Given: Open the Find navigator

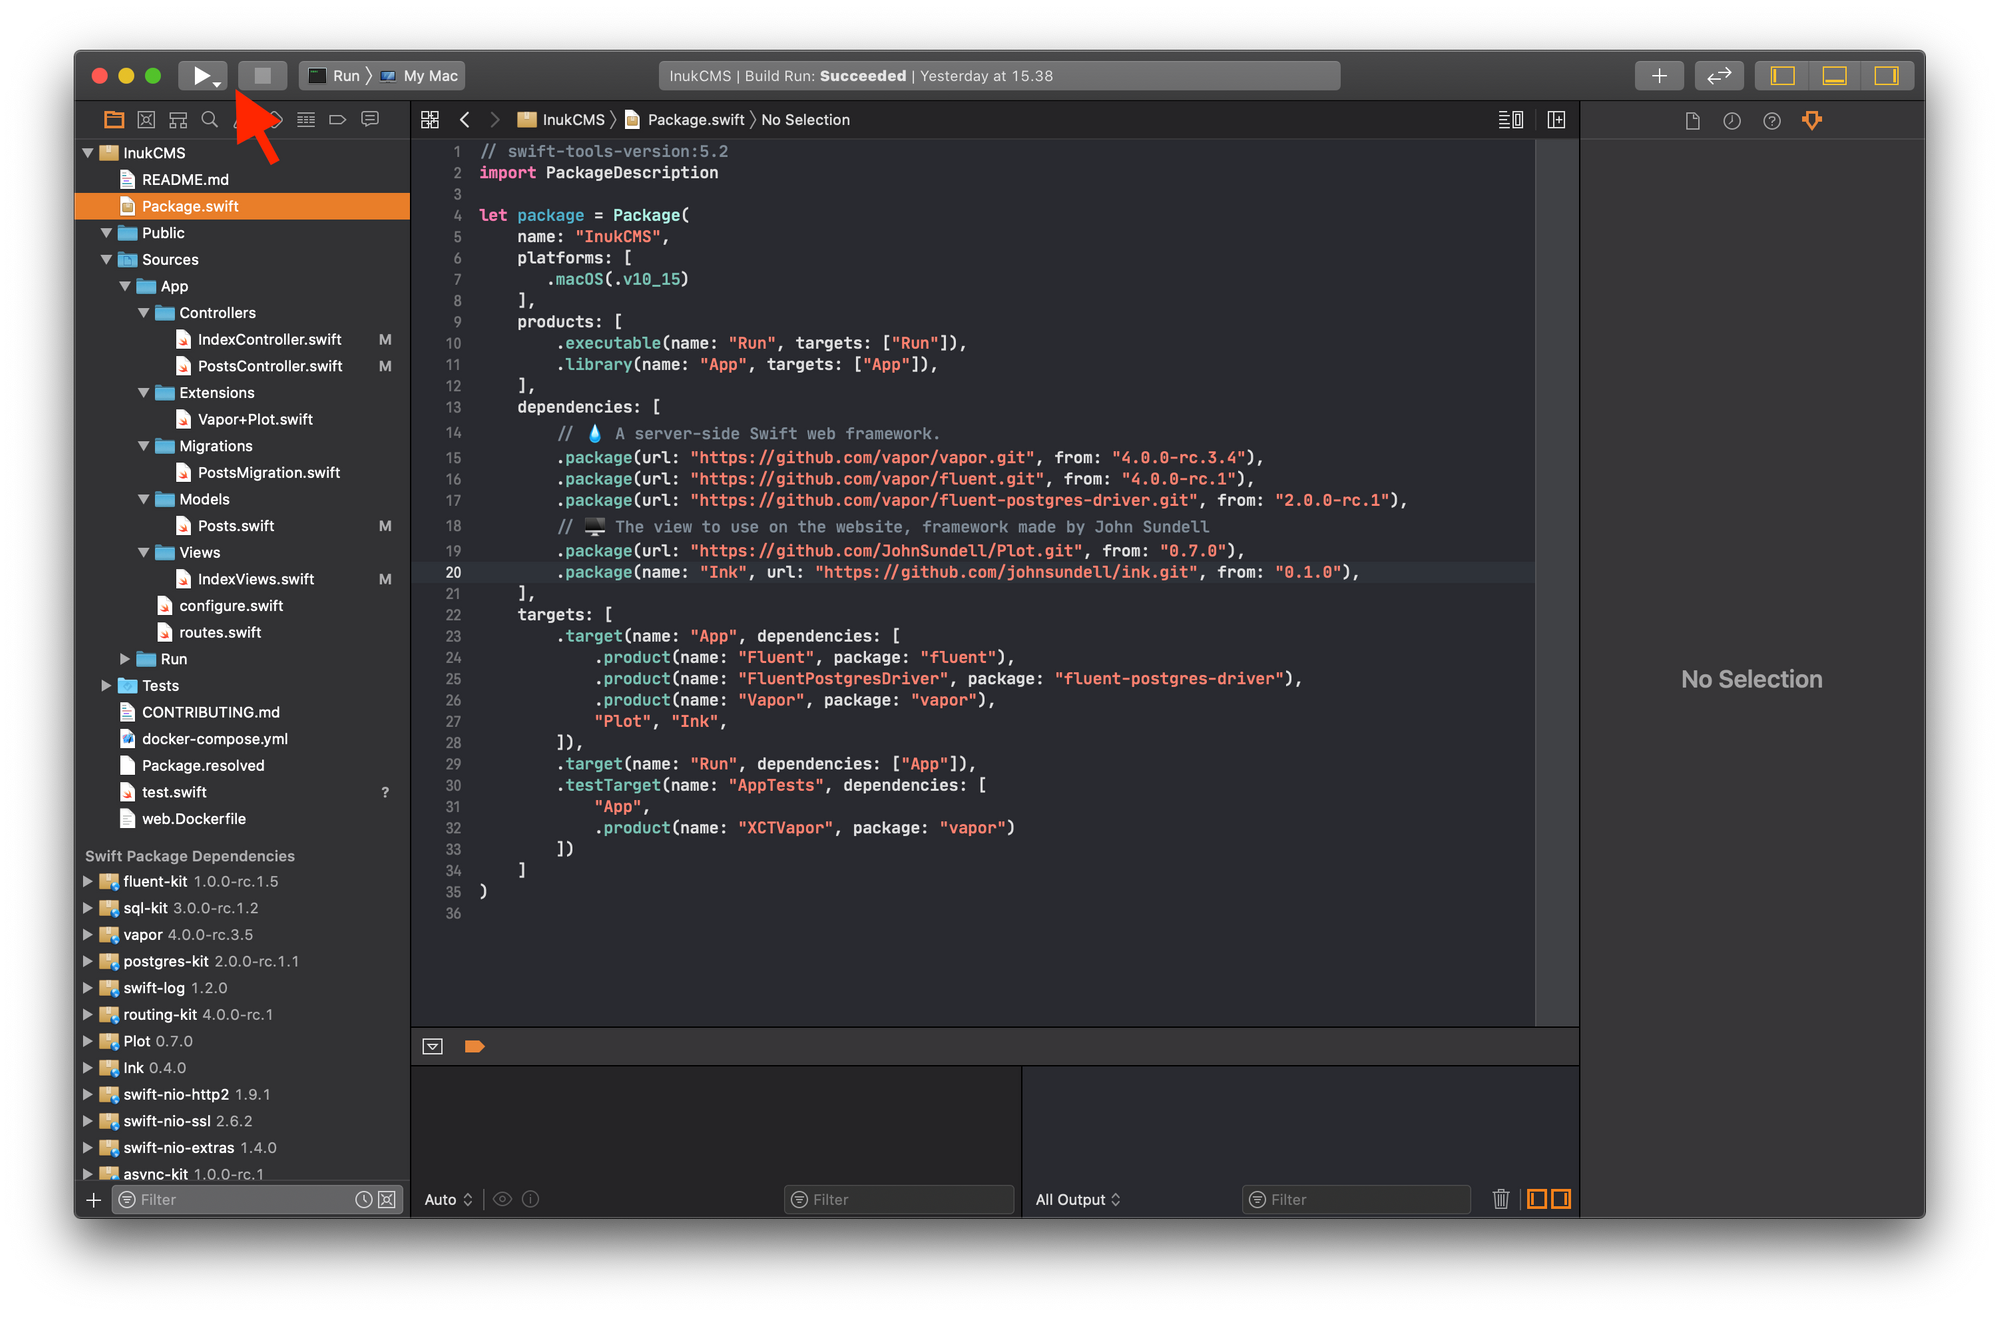Looking at the screenshot, I should 210,120.
